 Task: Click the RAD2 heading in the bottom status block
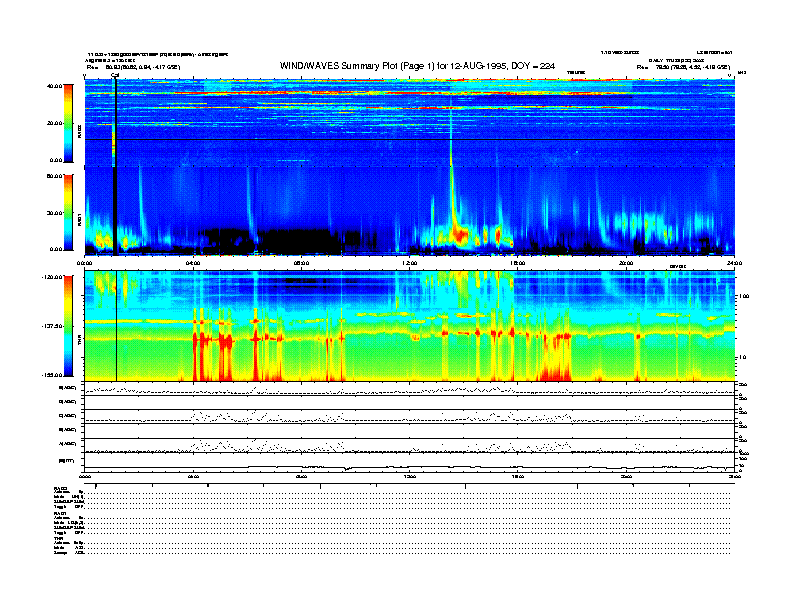(x=61, y=488)
